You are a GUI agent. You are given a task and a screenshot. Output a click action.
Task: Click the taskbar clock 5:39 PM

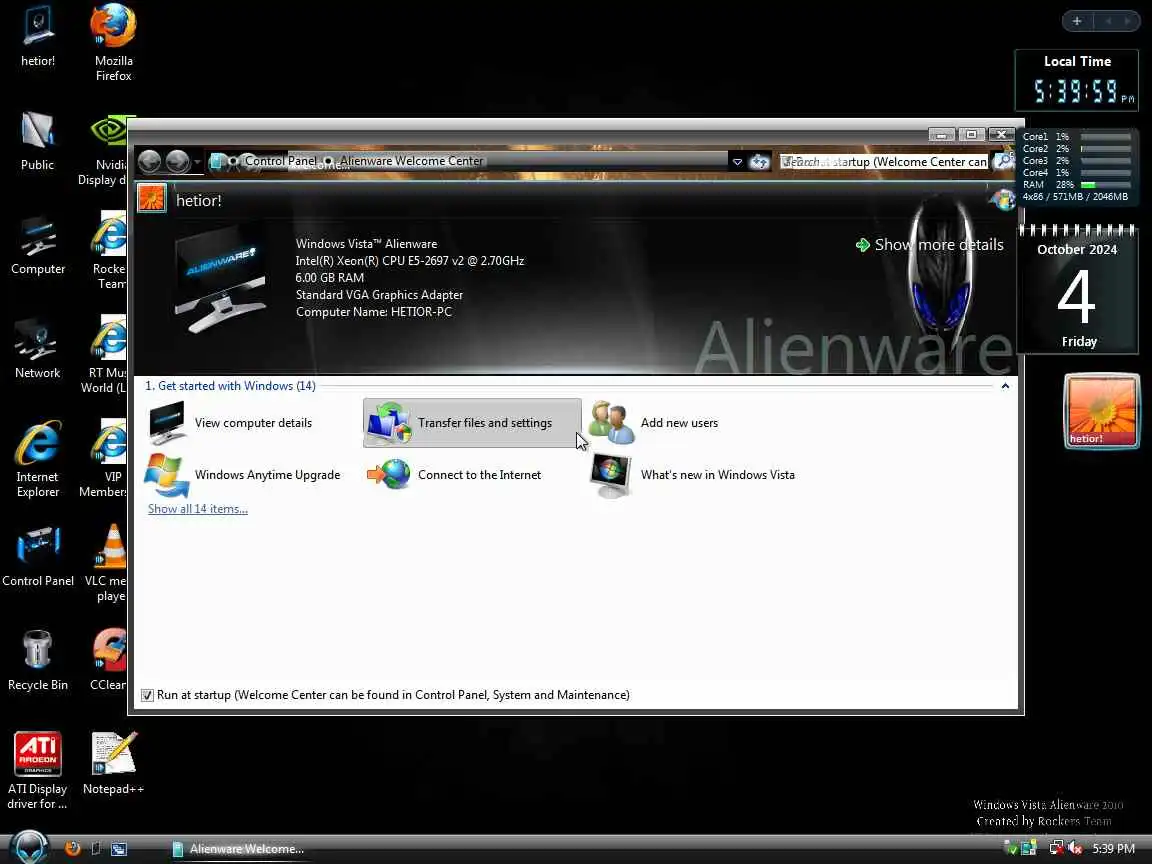coord(1113,849)
